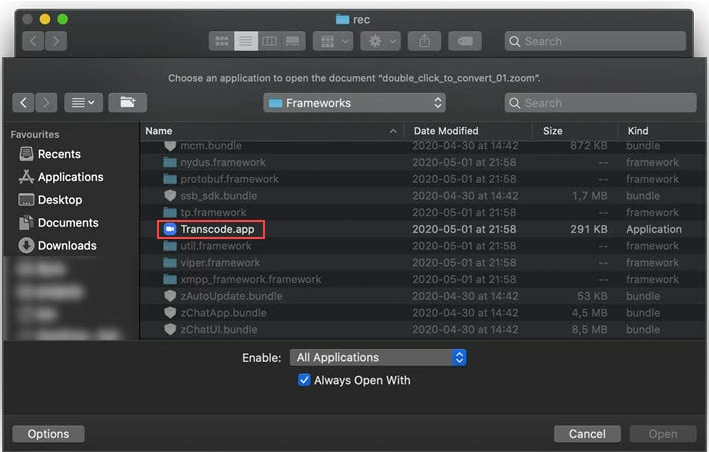Click the 291 KB size value
Viewport: 709px width, 452px height.
pyautogui.click(x=589, y=229)
